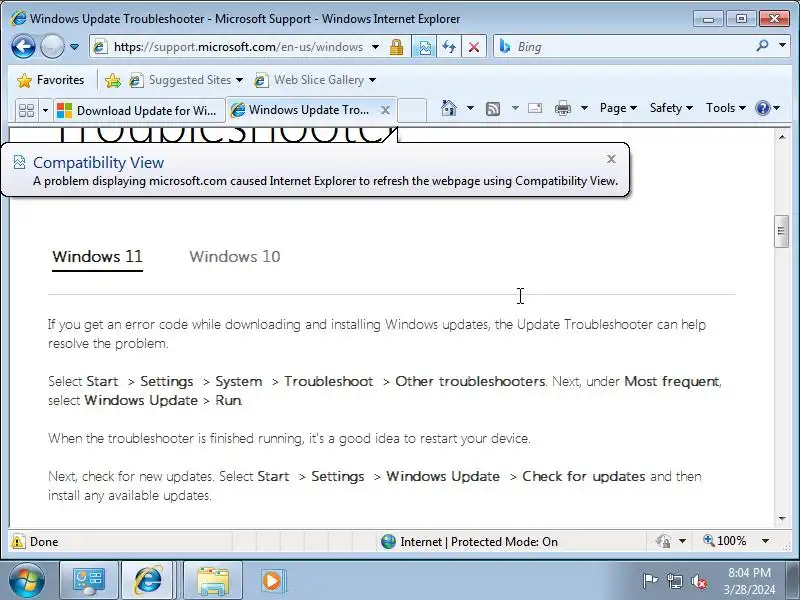Open Action Center flag tray icon

[651, 581]
